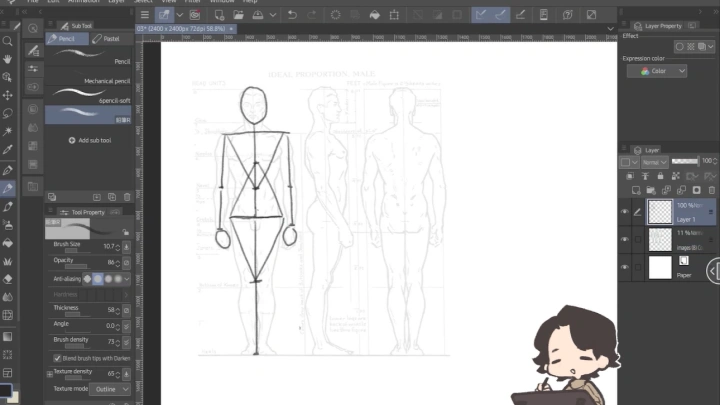720x405 pixels.
Task: Click the New layer folder icon
Action: tap(651, 190)
